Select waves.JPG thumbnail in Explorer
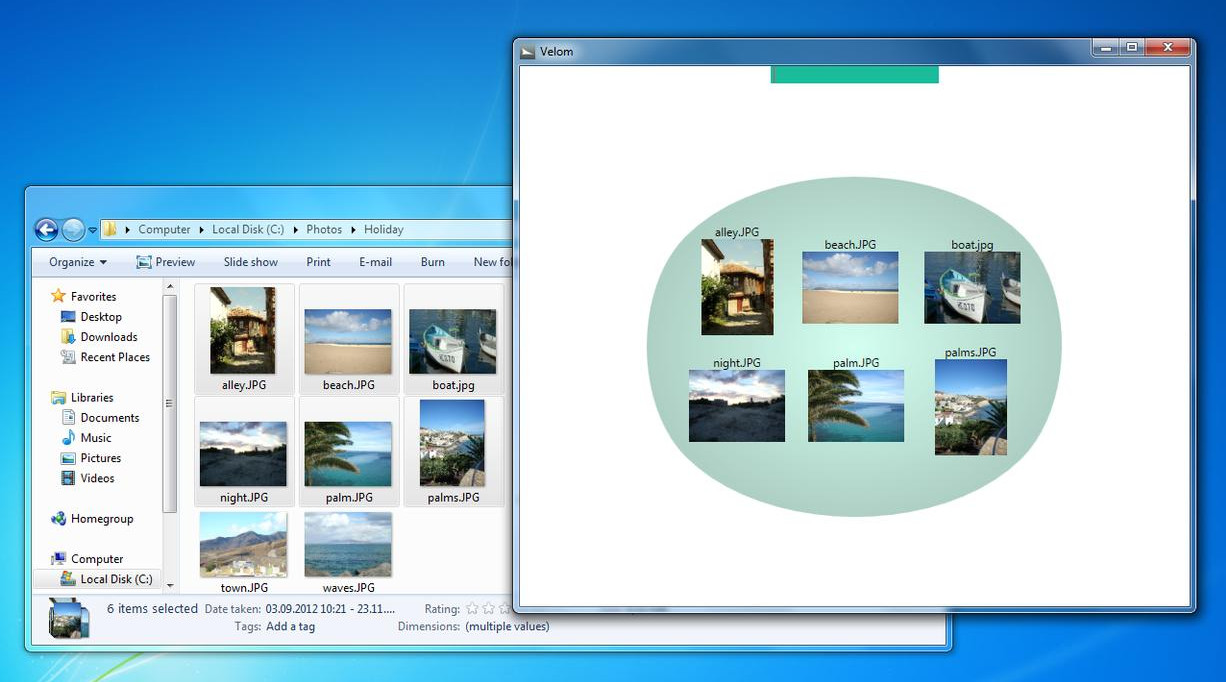Screen dimensions: 1226x682 [x=348, y=545]
